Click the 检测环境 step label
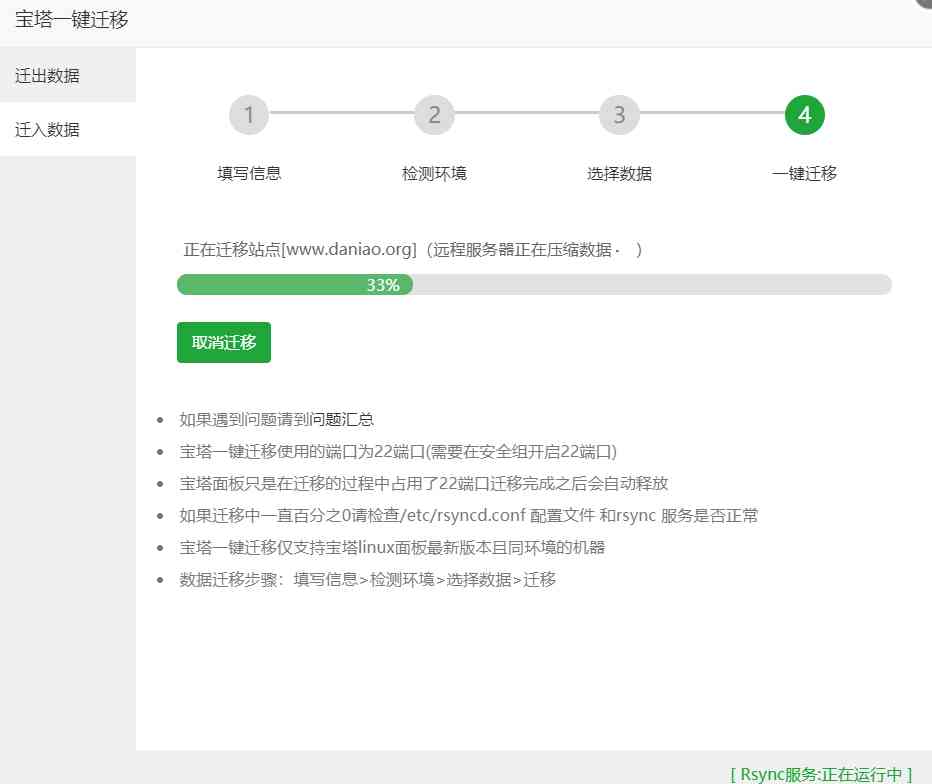Screen dimensions: 932x784 434,174
